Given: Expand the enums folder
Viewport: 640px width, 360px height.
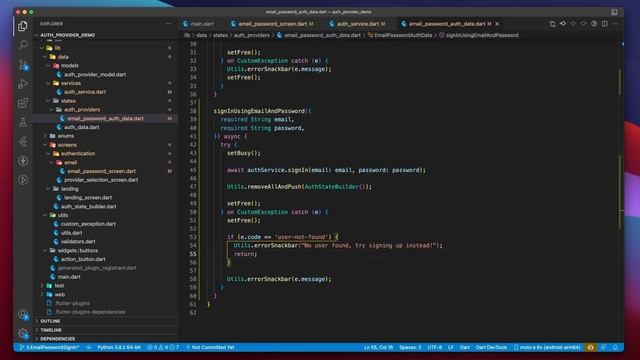Looking at the screenshot, I should pyautogui.click(x=65, y=136).
